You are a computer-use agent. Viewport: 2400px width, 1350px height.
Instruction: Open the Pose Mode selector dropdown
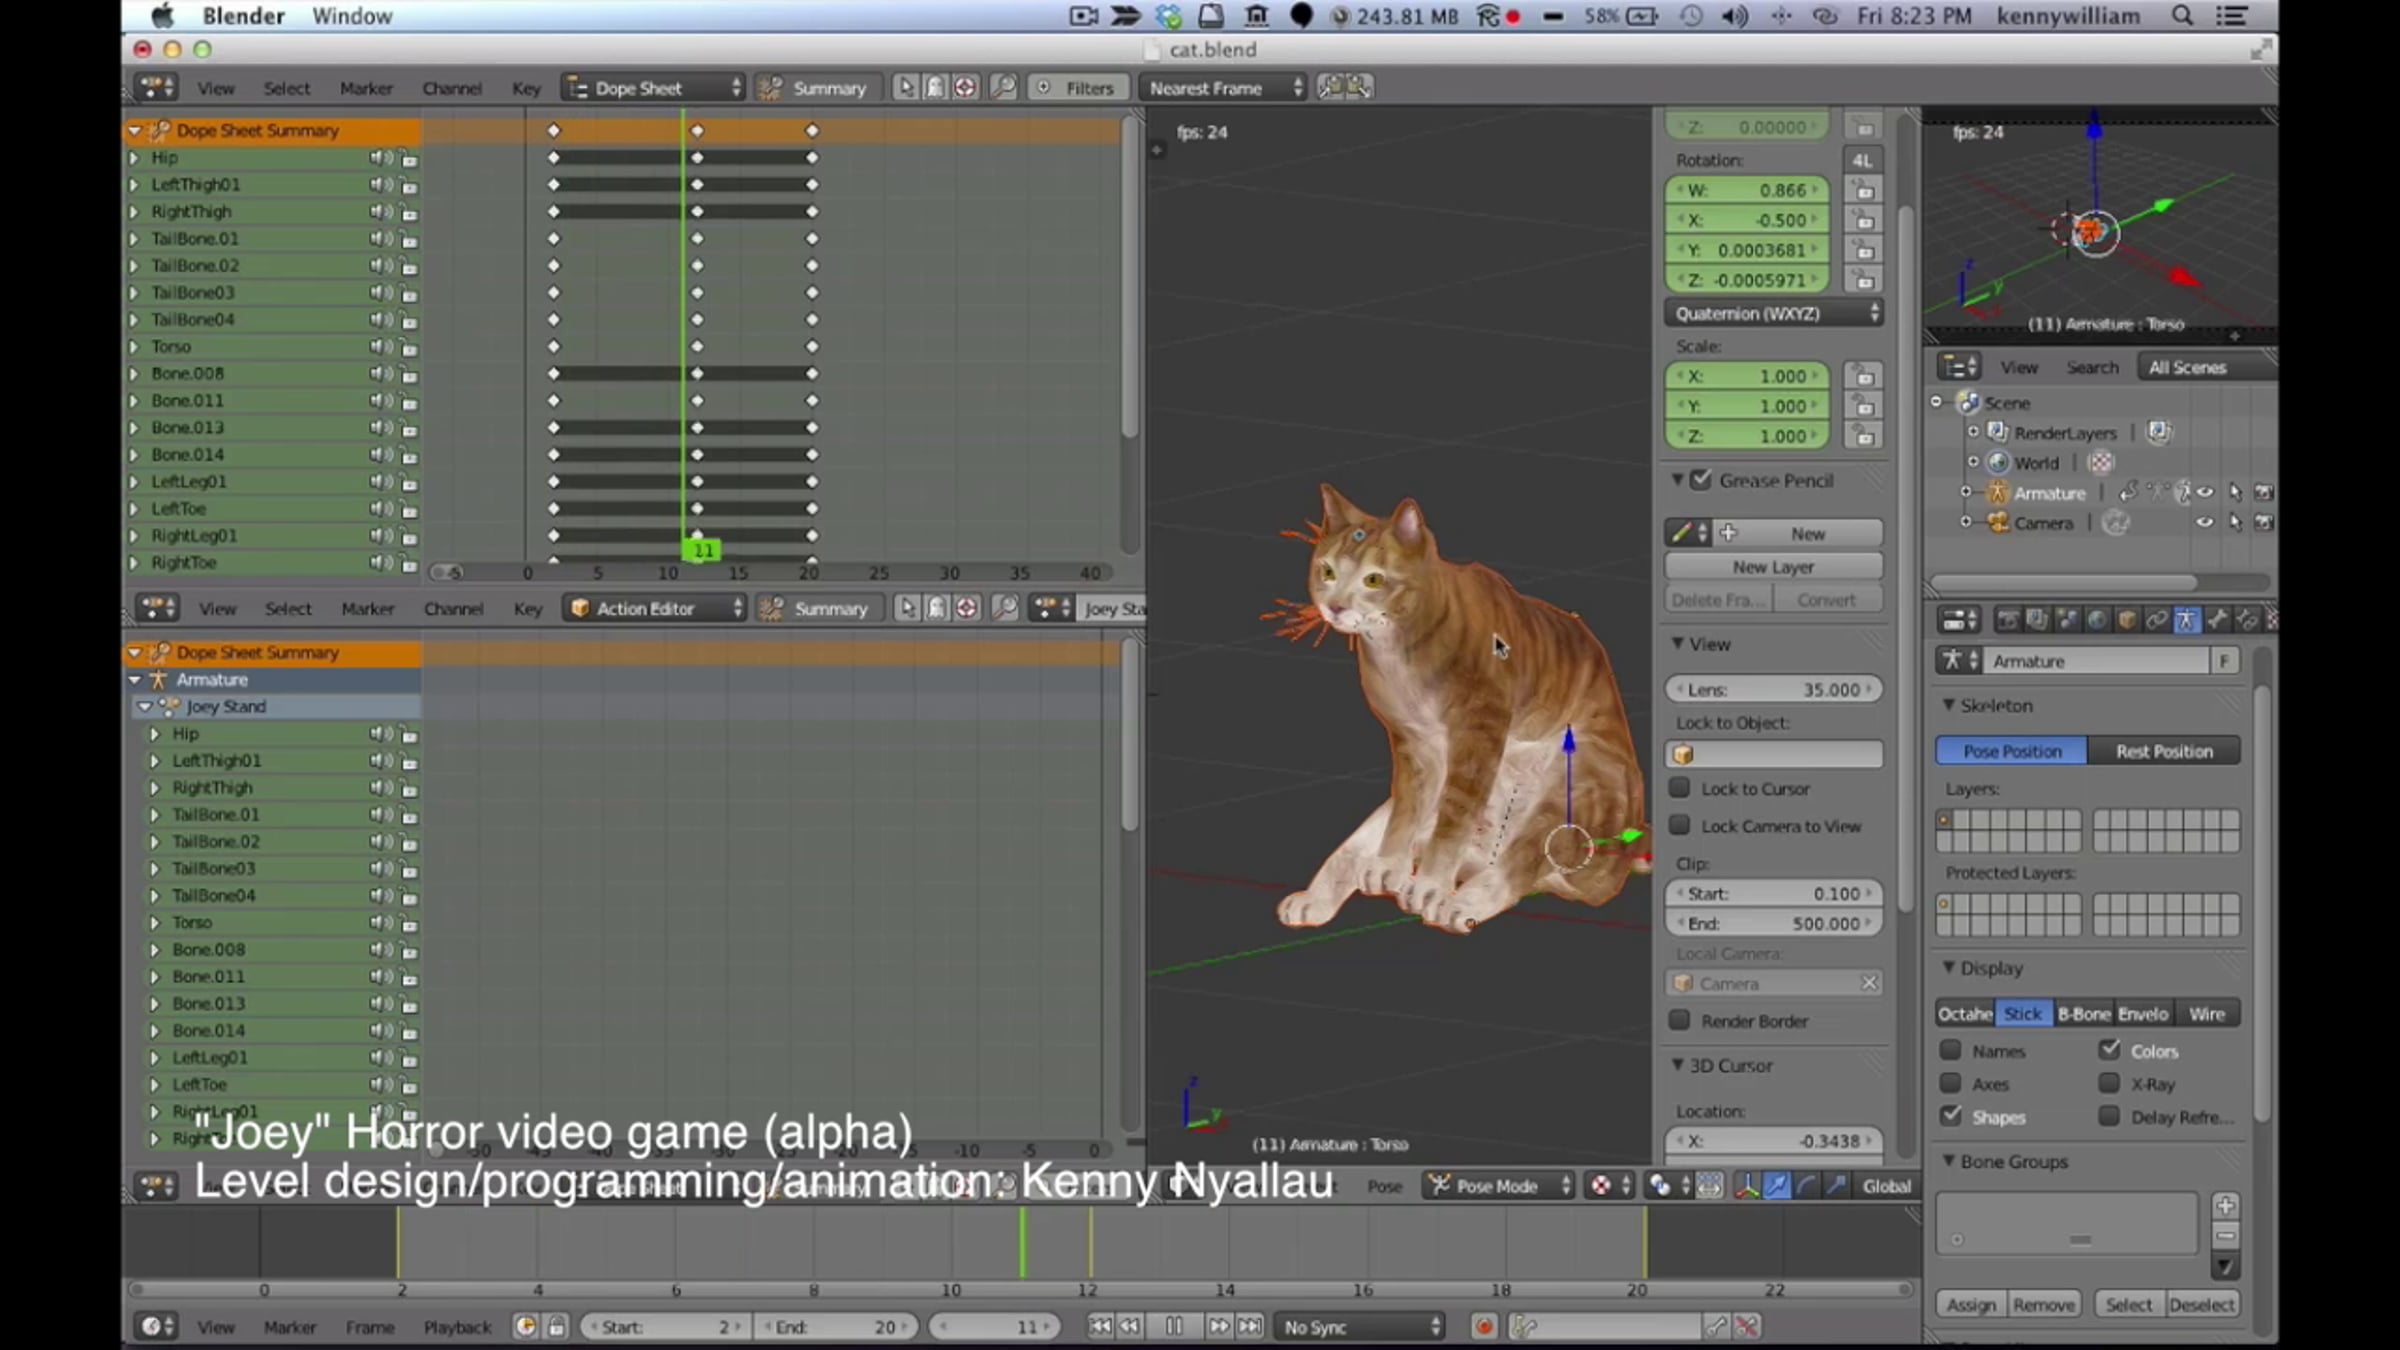[x=1498, y=1186]
